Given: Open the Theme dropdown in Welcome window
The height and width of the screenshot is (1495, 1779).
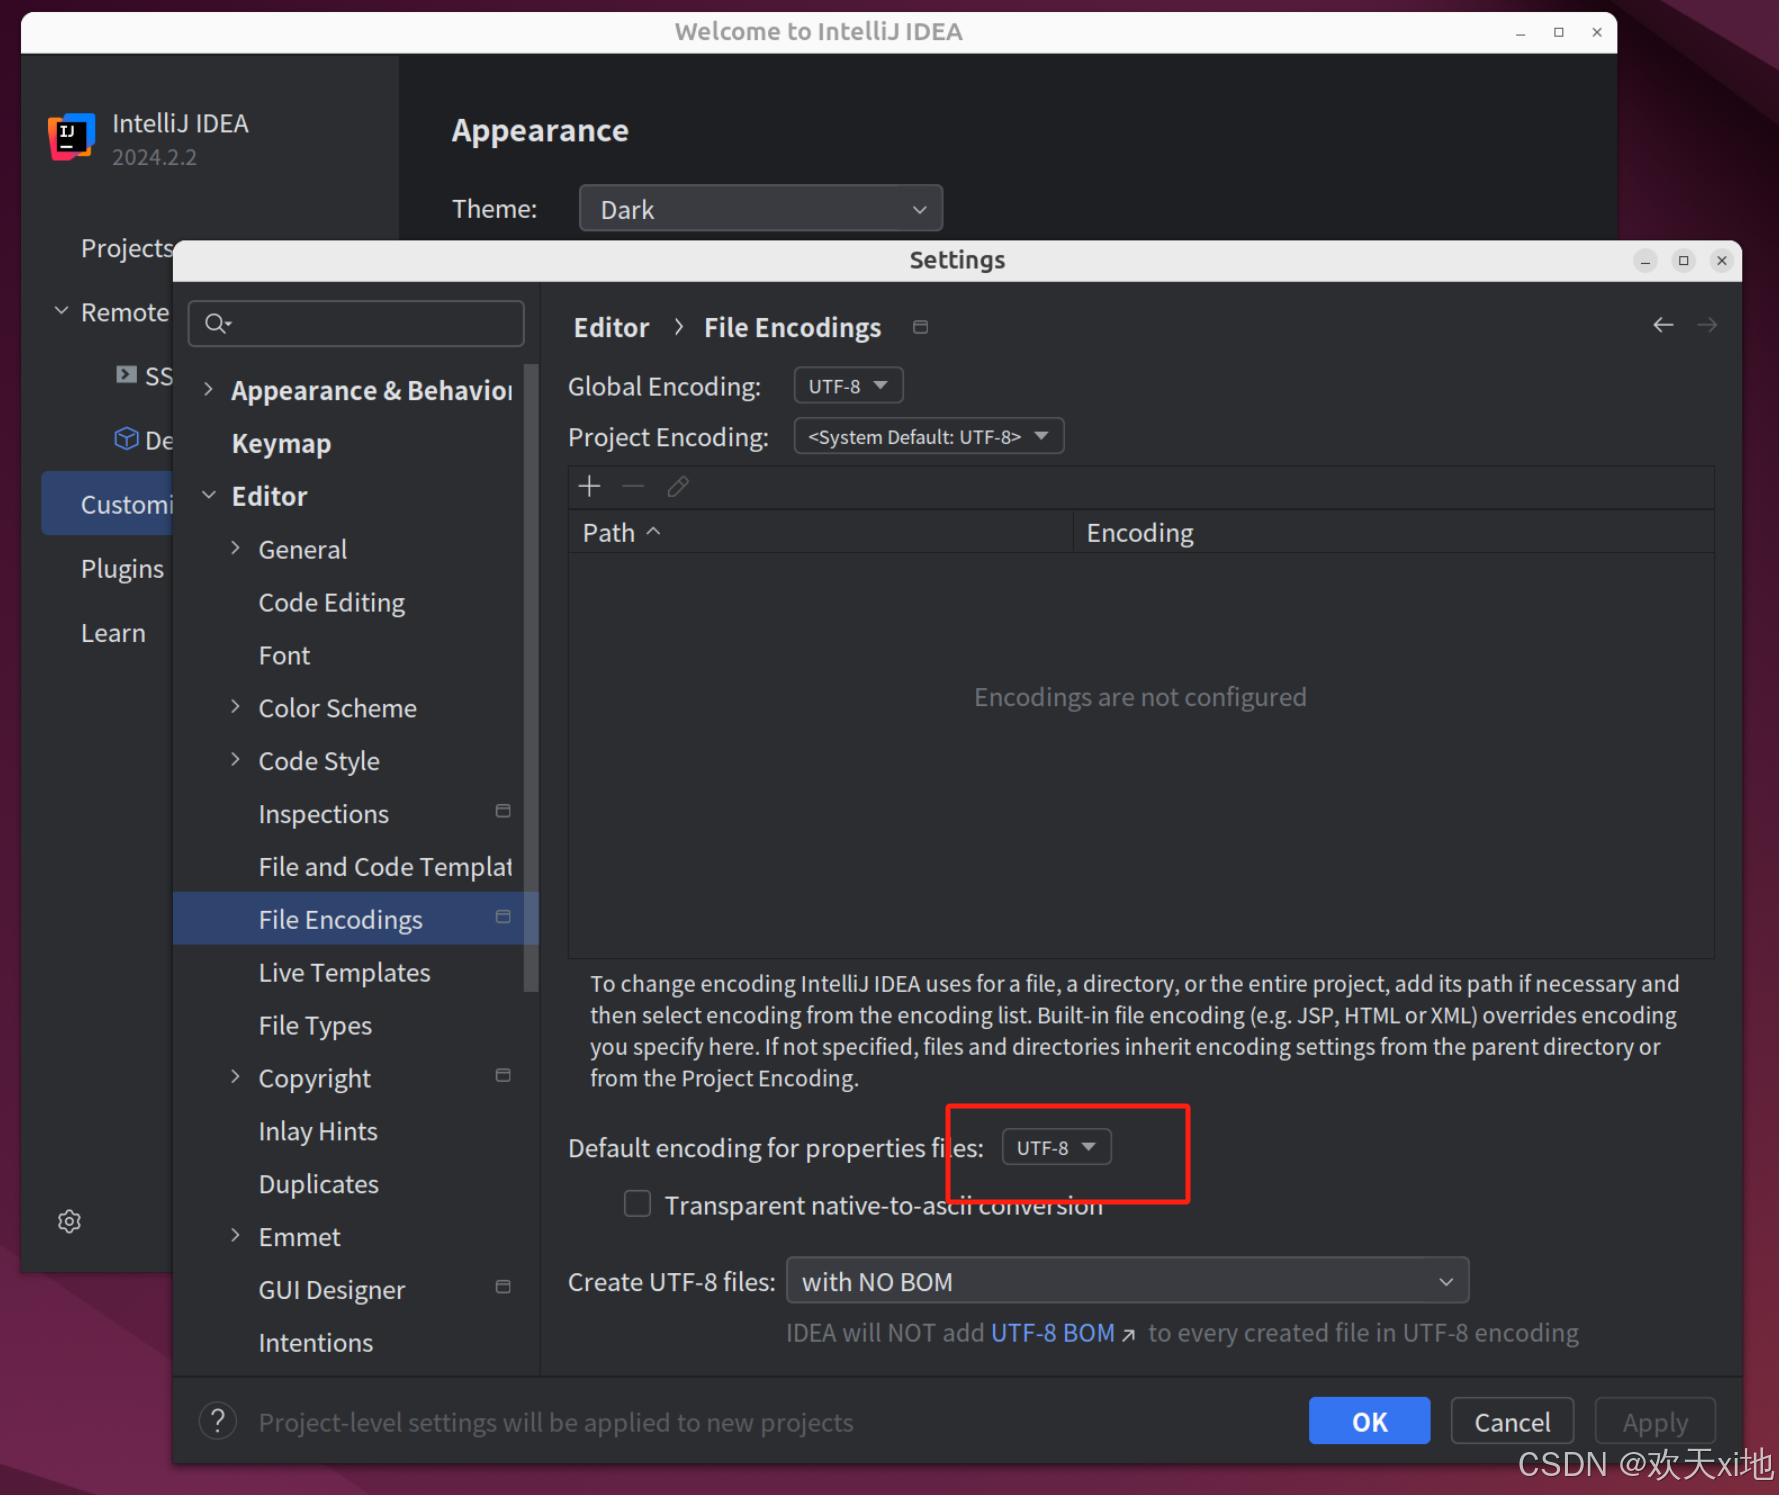Looking at the screenshot, I should point(760,209).
